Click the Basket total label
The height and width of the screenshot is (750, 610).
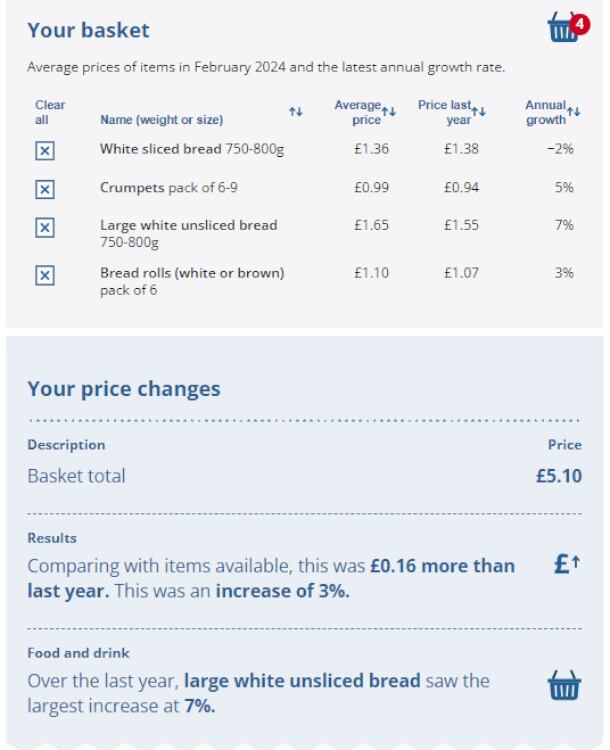tap(77, 476)
